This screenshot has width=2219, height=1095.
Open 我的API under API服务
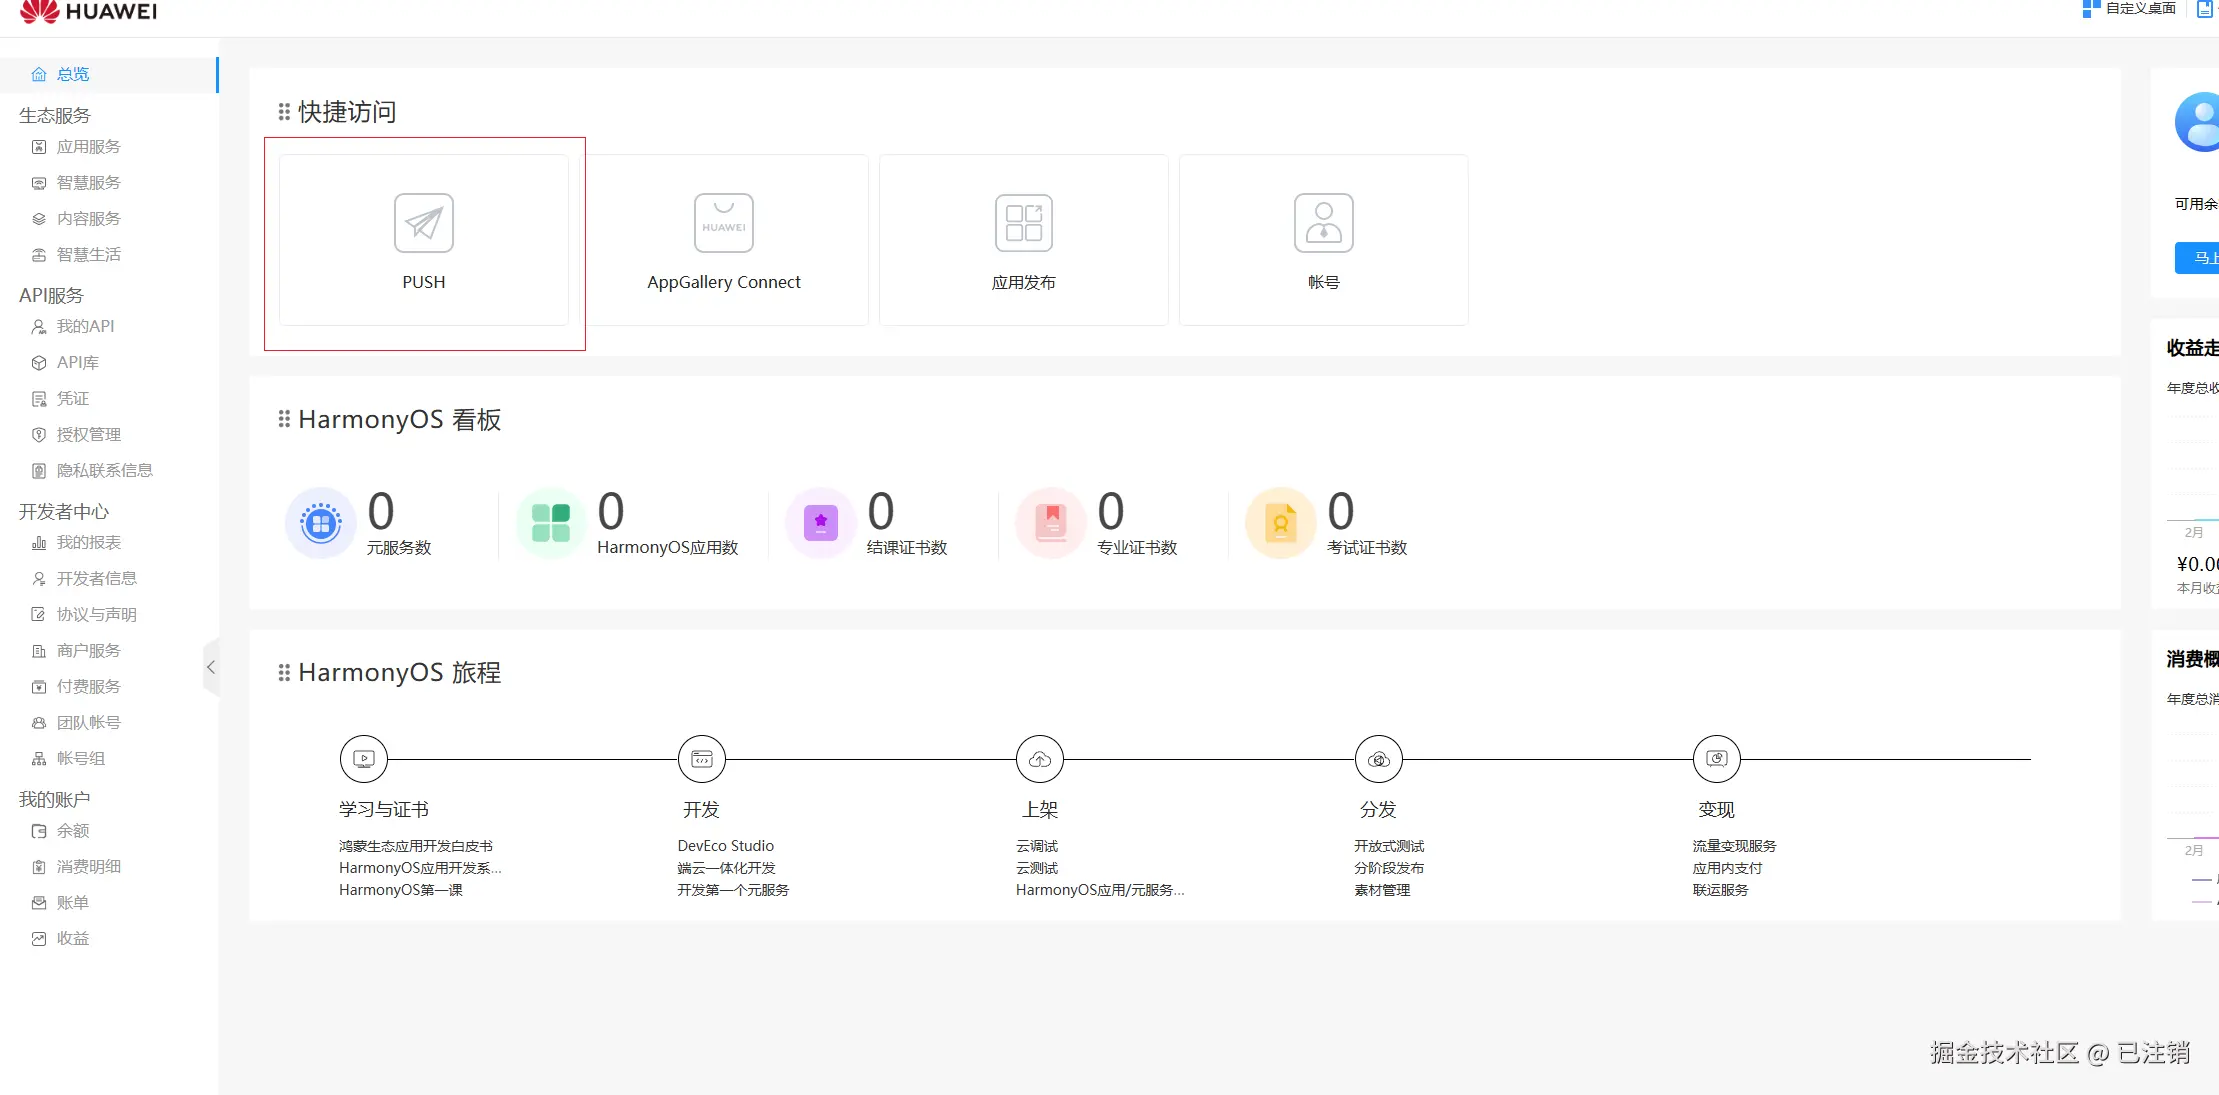[x=85, y=327]
